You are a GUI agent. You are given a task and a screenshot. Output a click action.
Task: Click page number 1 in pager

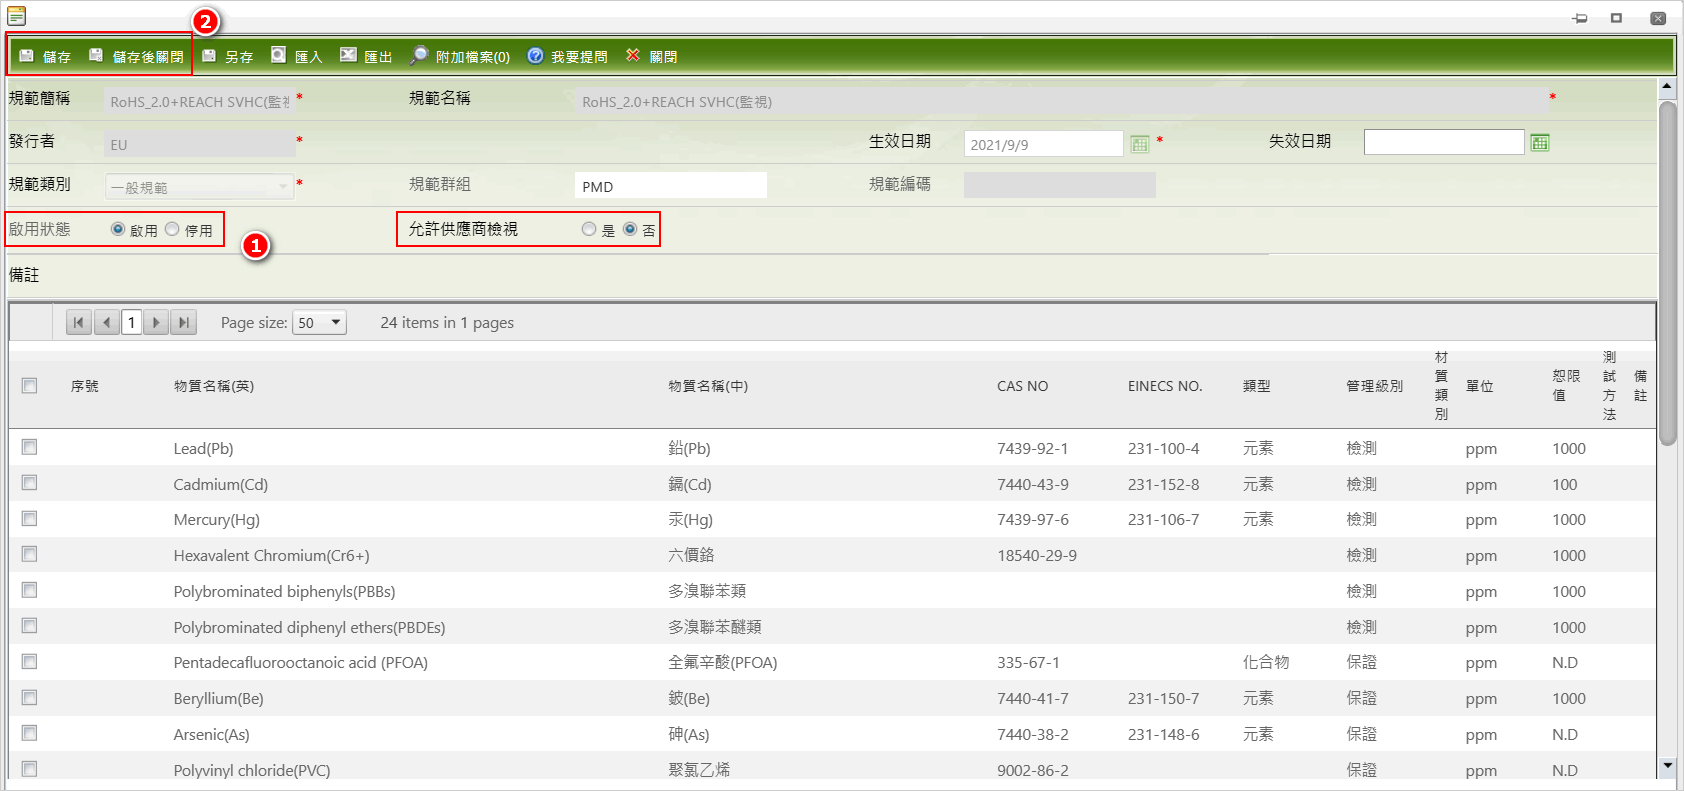[x=131, y=322]
